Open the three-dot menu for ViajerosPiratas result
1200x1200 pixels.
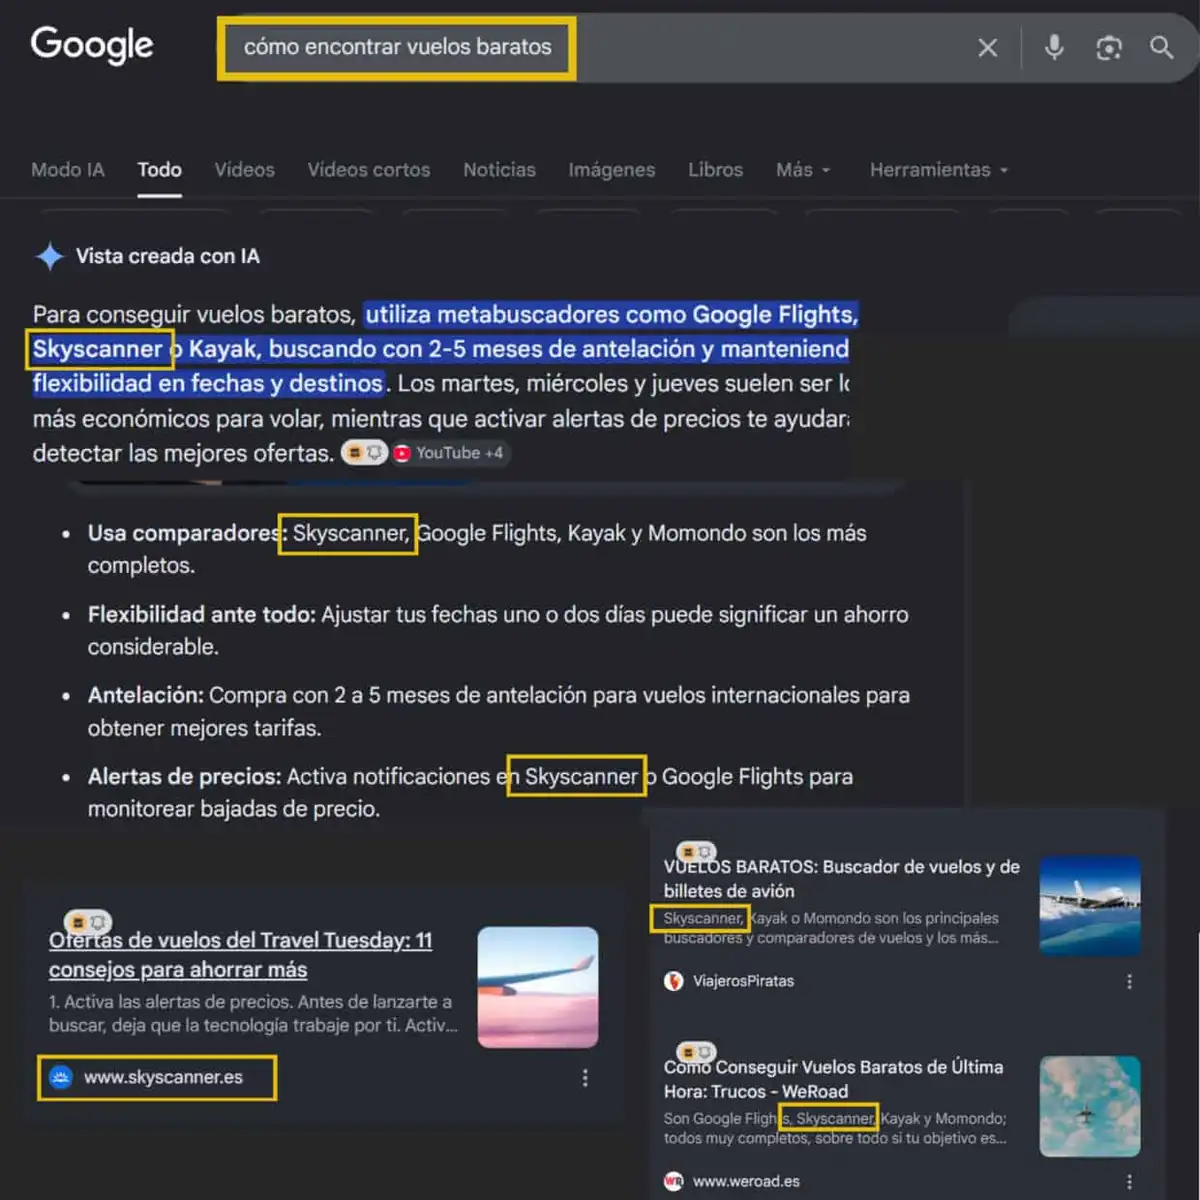tap(1130, 982)
